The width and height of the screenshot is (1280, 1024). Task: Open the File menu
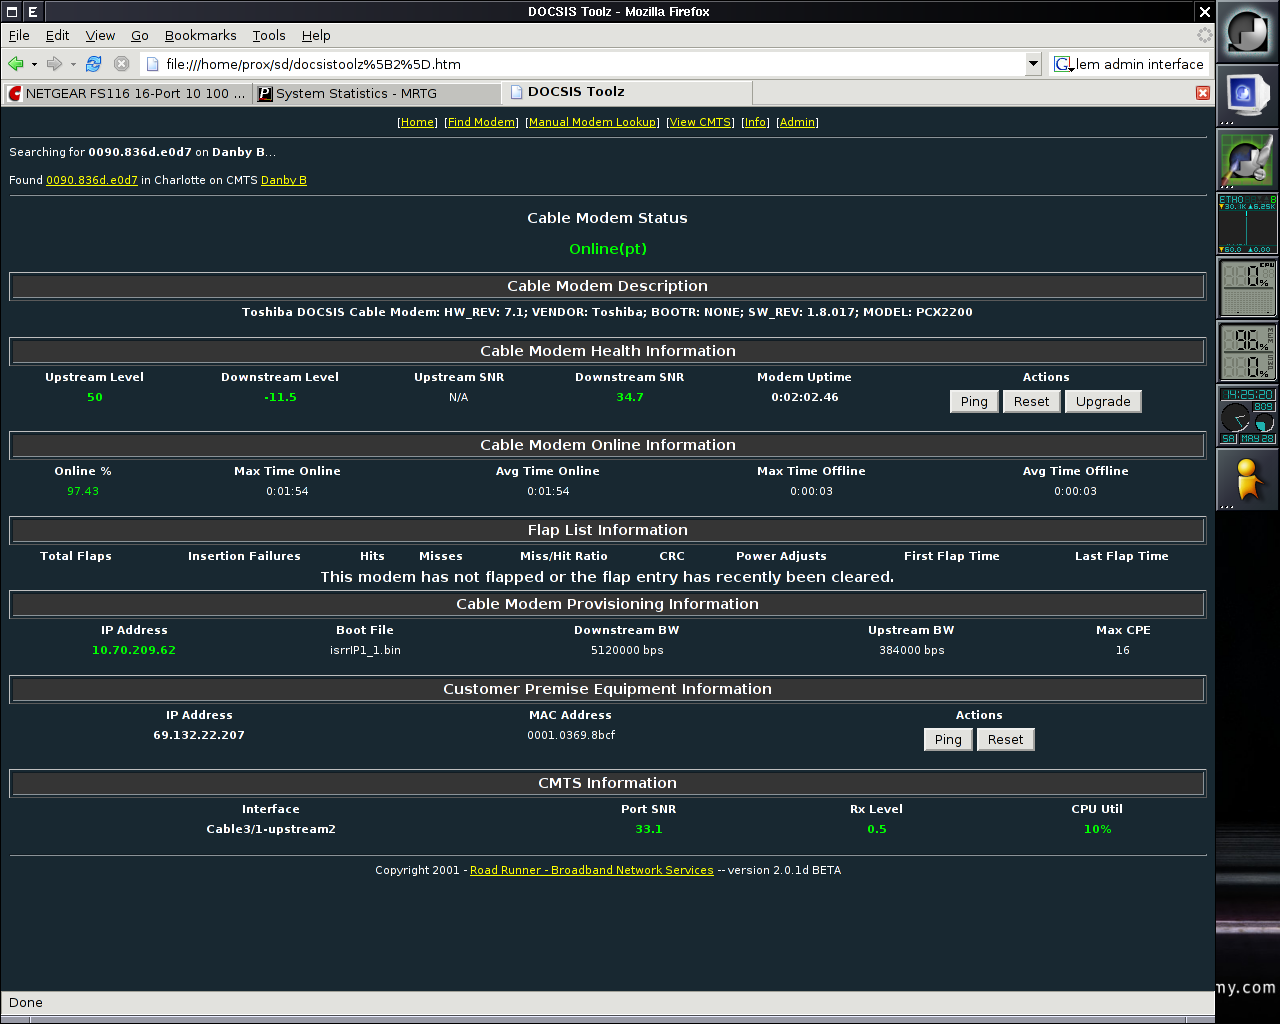click(x=19, y=35)
